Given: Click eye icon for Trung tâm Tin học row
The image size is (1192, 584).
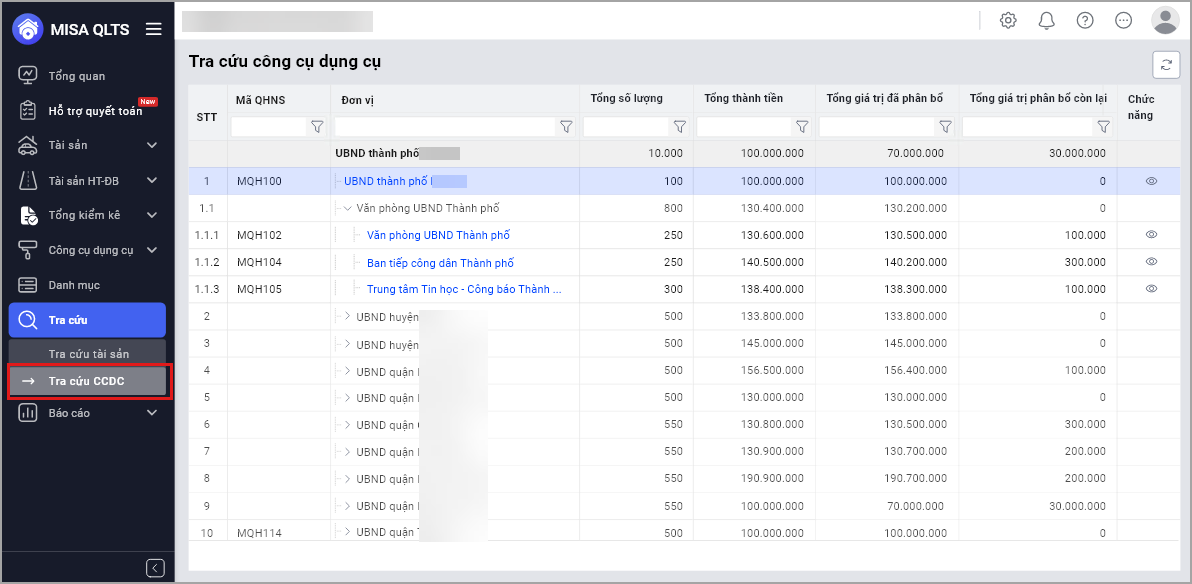Looking at the screenshot, I should point(1151,289).
